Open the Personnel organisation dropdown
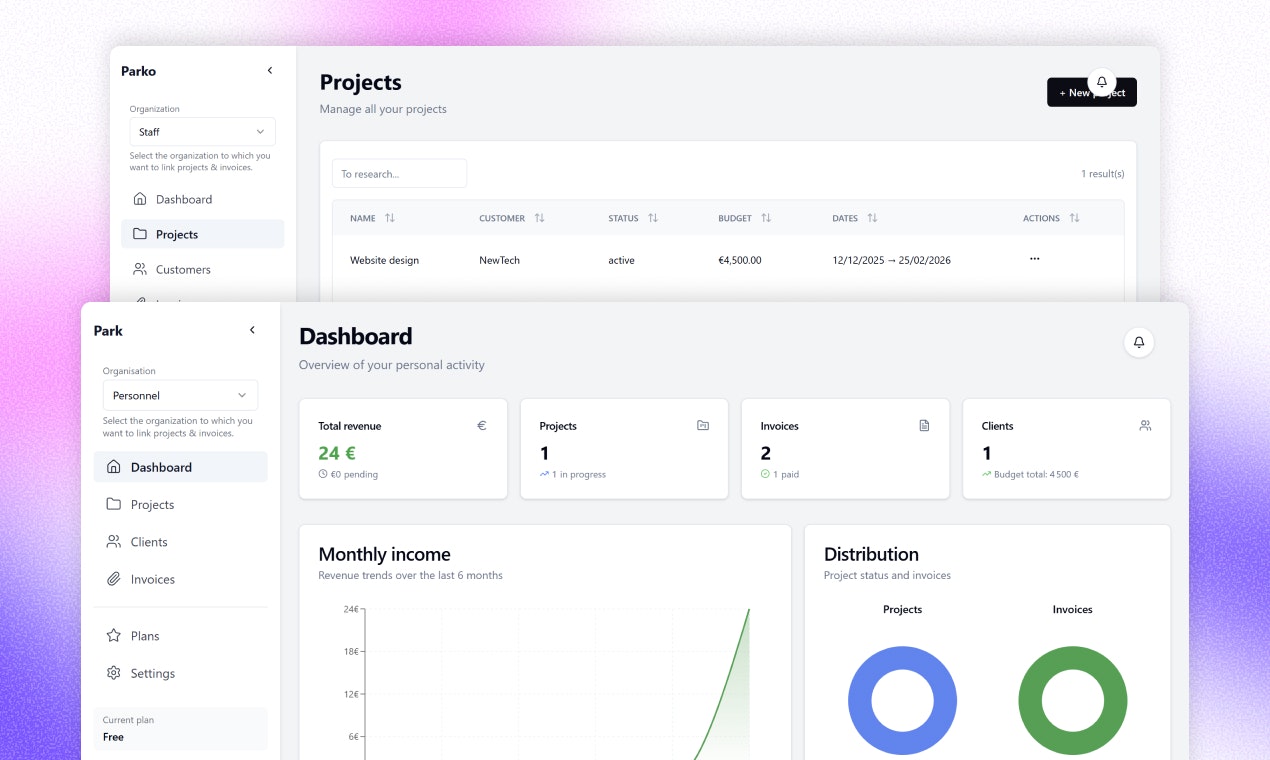Viewport: 1270px width, 760px height. pyautogui.click(x=180, y=394)
